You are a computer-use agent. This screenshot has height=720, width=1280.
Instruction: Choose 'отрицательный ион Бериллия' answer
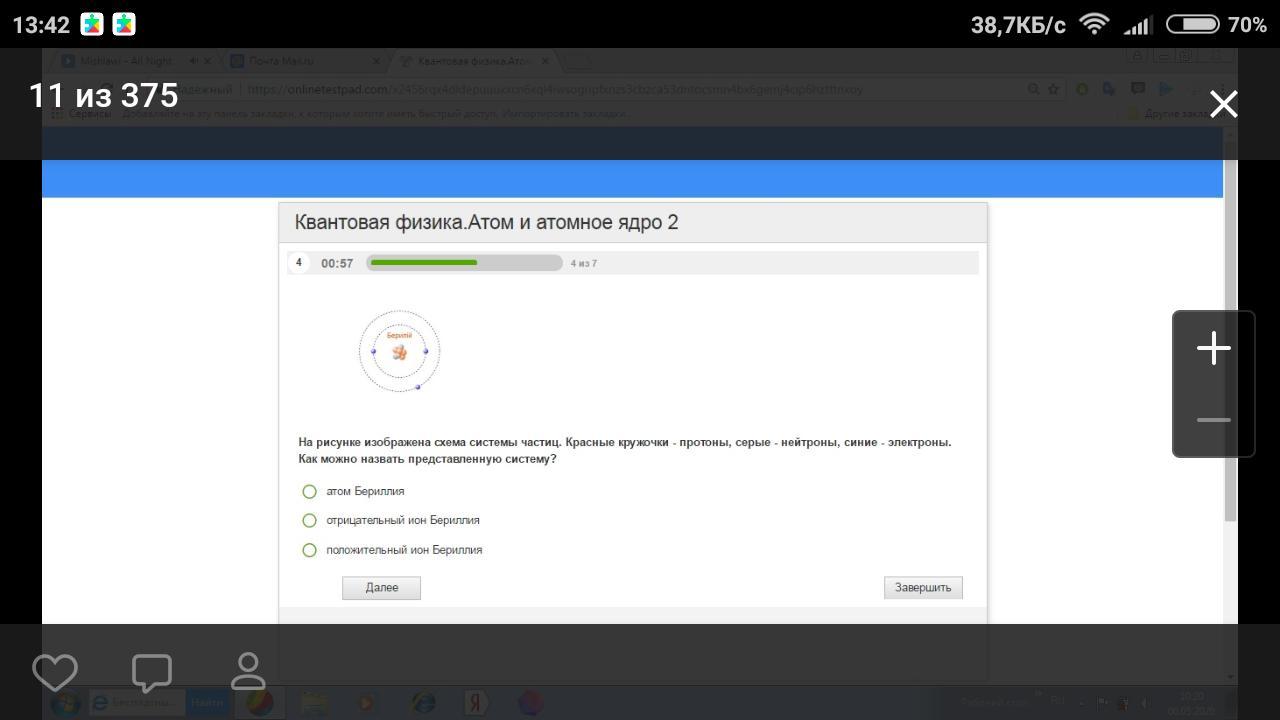[x=309, y=520]
